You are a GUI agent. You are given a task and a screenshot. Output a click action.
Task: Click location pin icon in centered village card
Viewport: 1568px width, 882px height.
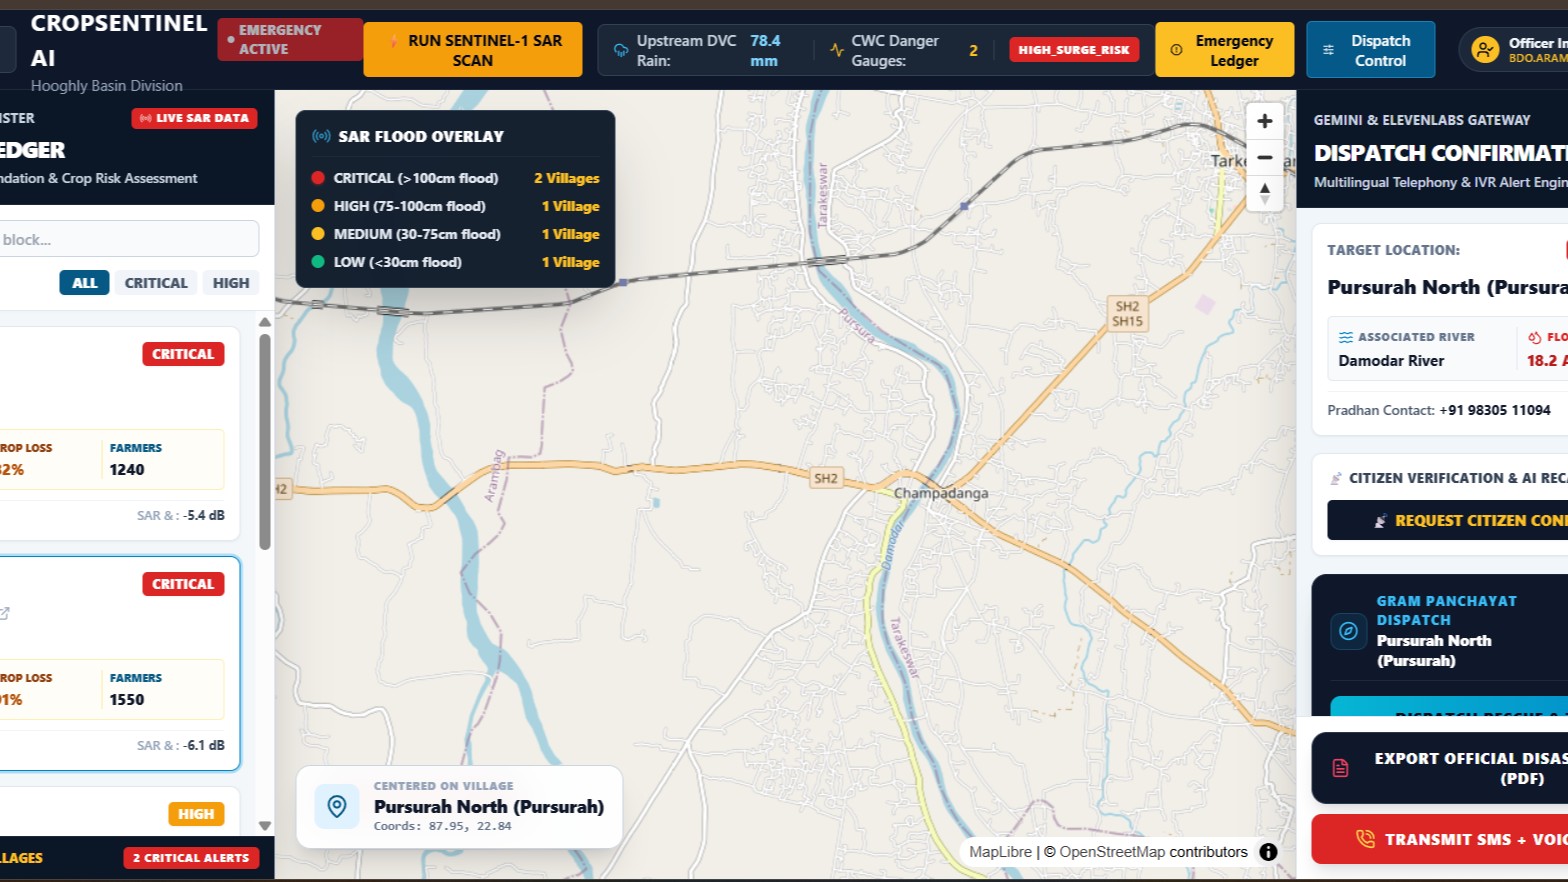coord(337,806)
